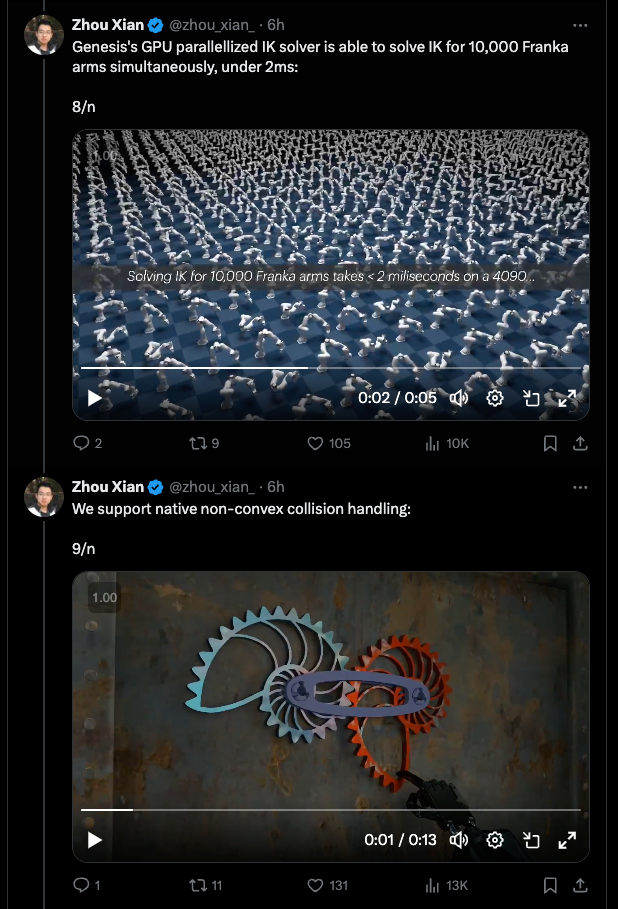
Task: Like the IK solver tweet
Action: (315, 442)
